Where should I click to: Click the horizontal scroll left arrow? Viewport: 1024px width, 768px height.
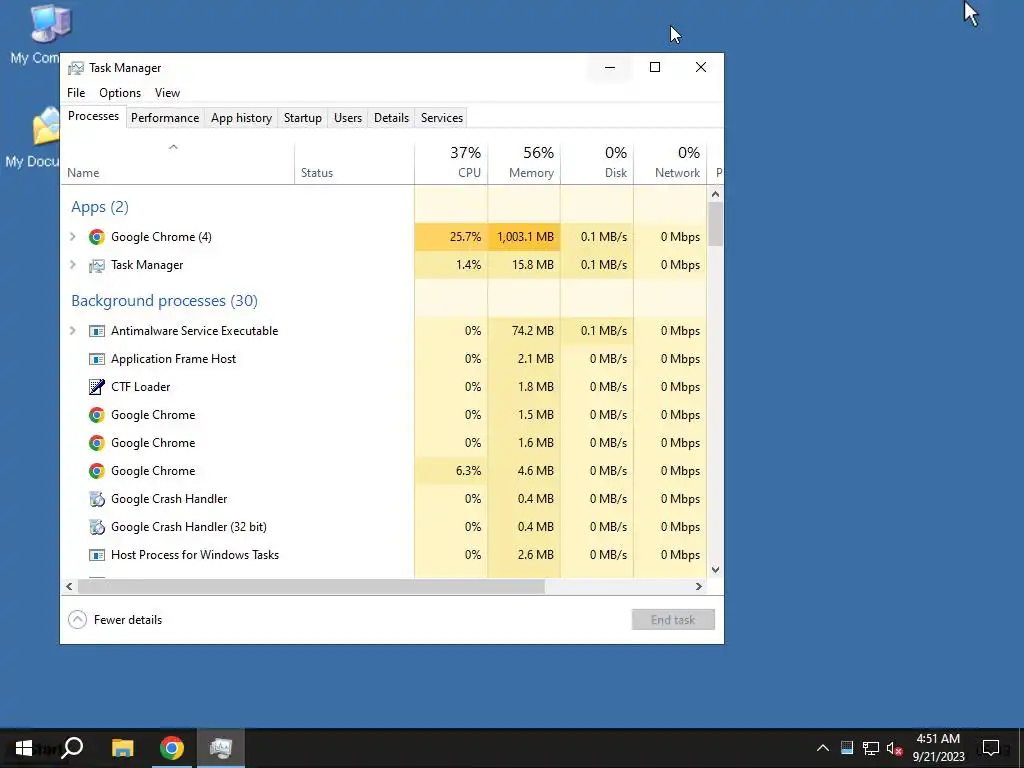click(69, 586)
